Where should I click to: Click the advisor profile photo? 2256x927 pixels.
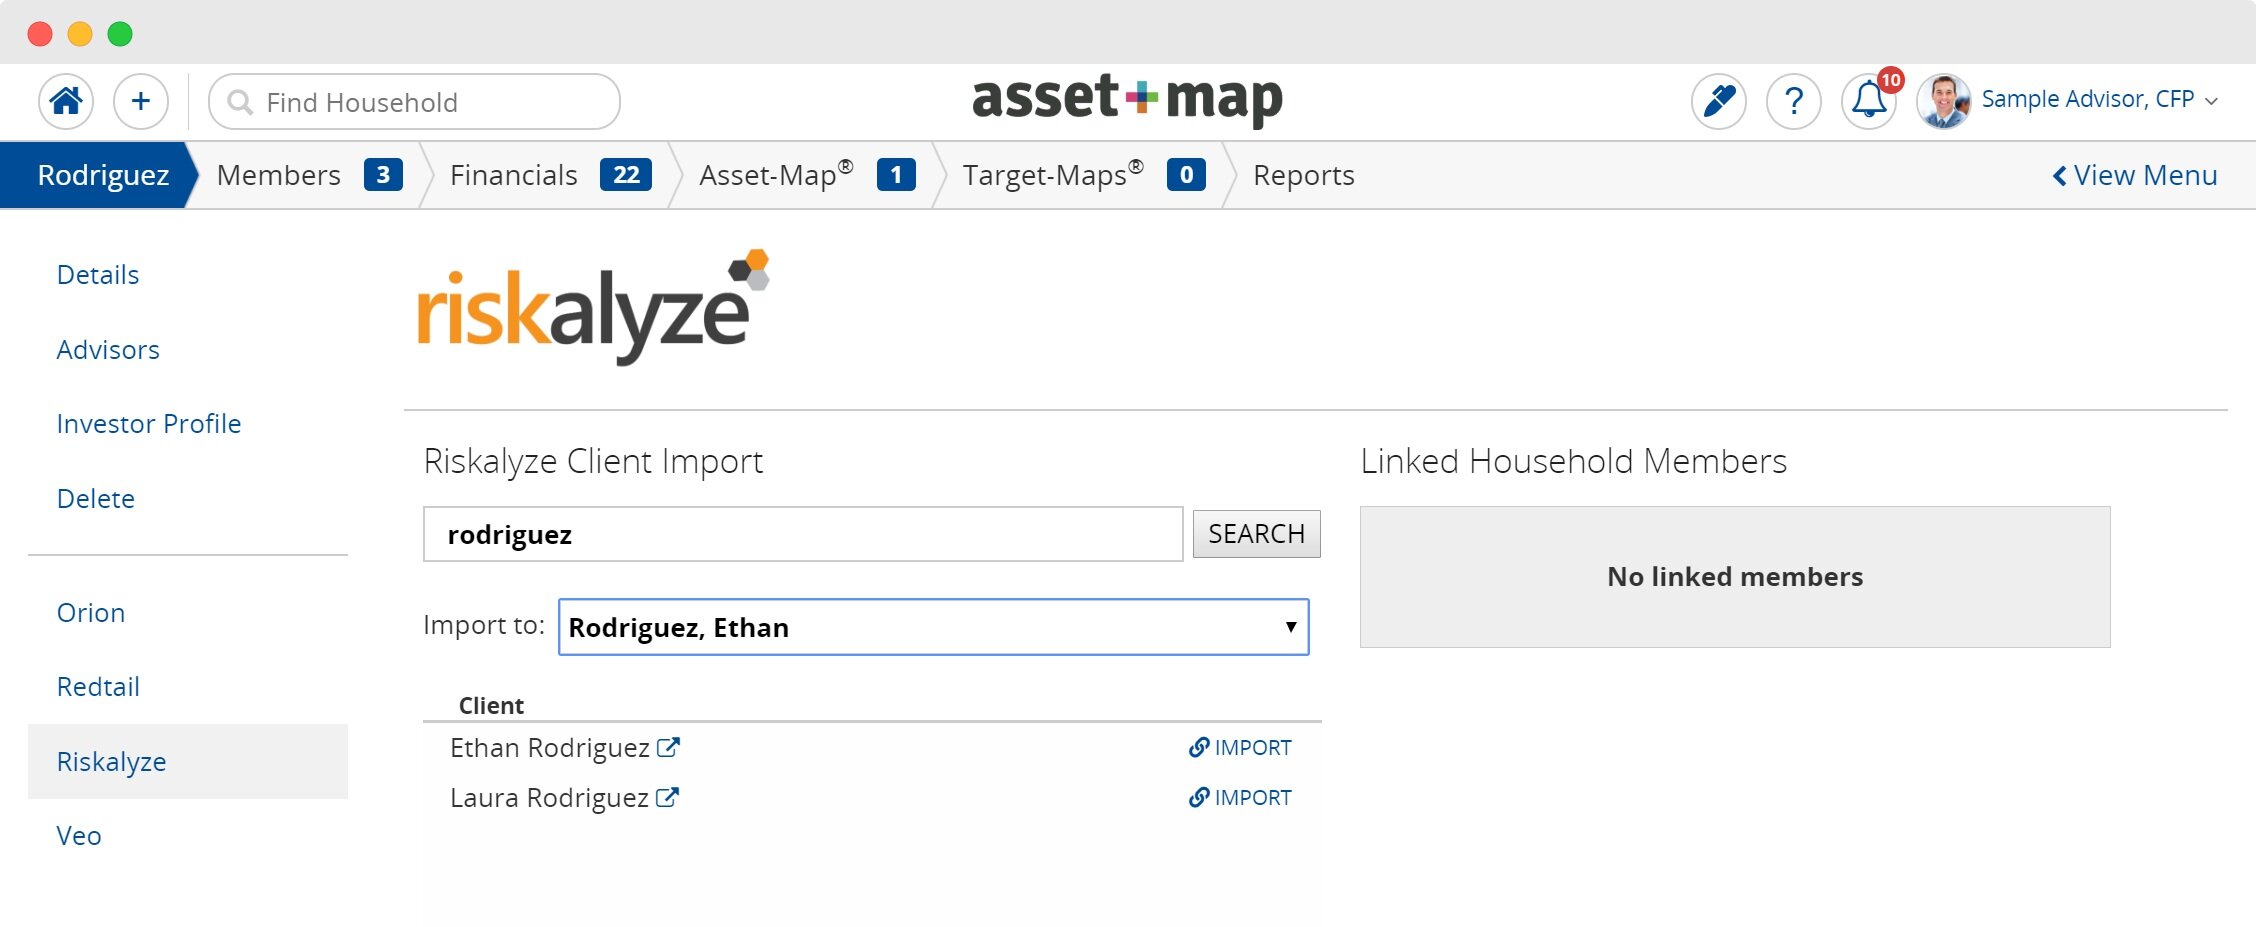1944,101
